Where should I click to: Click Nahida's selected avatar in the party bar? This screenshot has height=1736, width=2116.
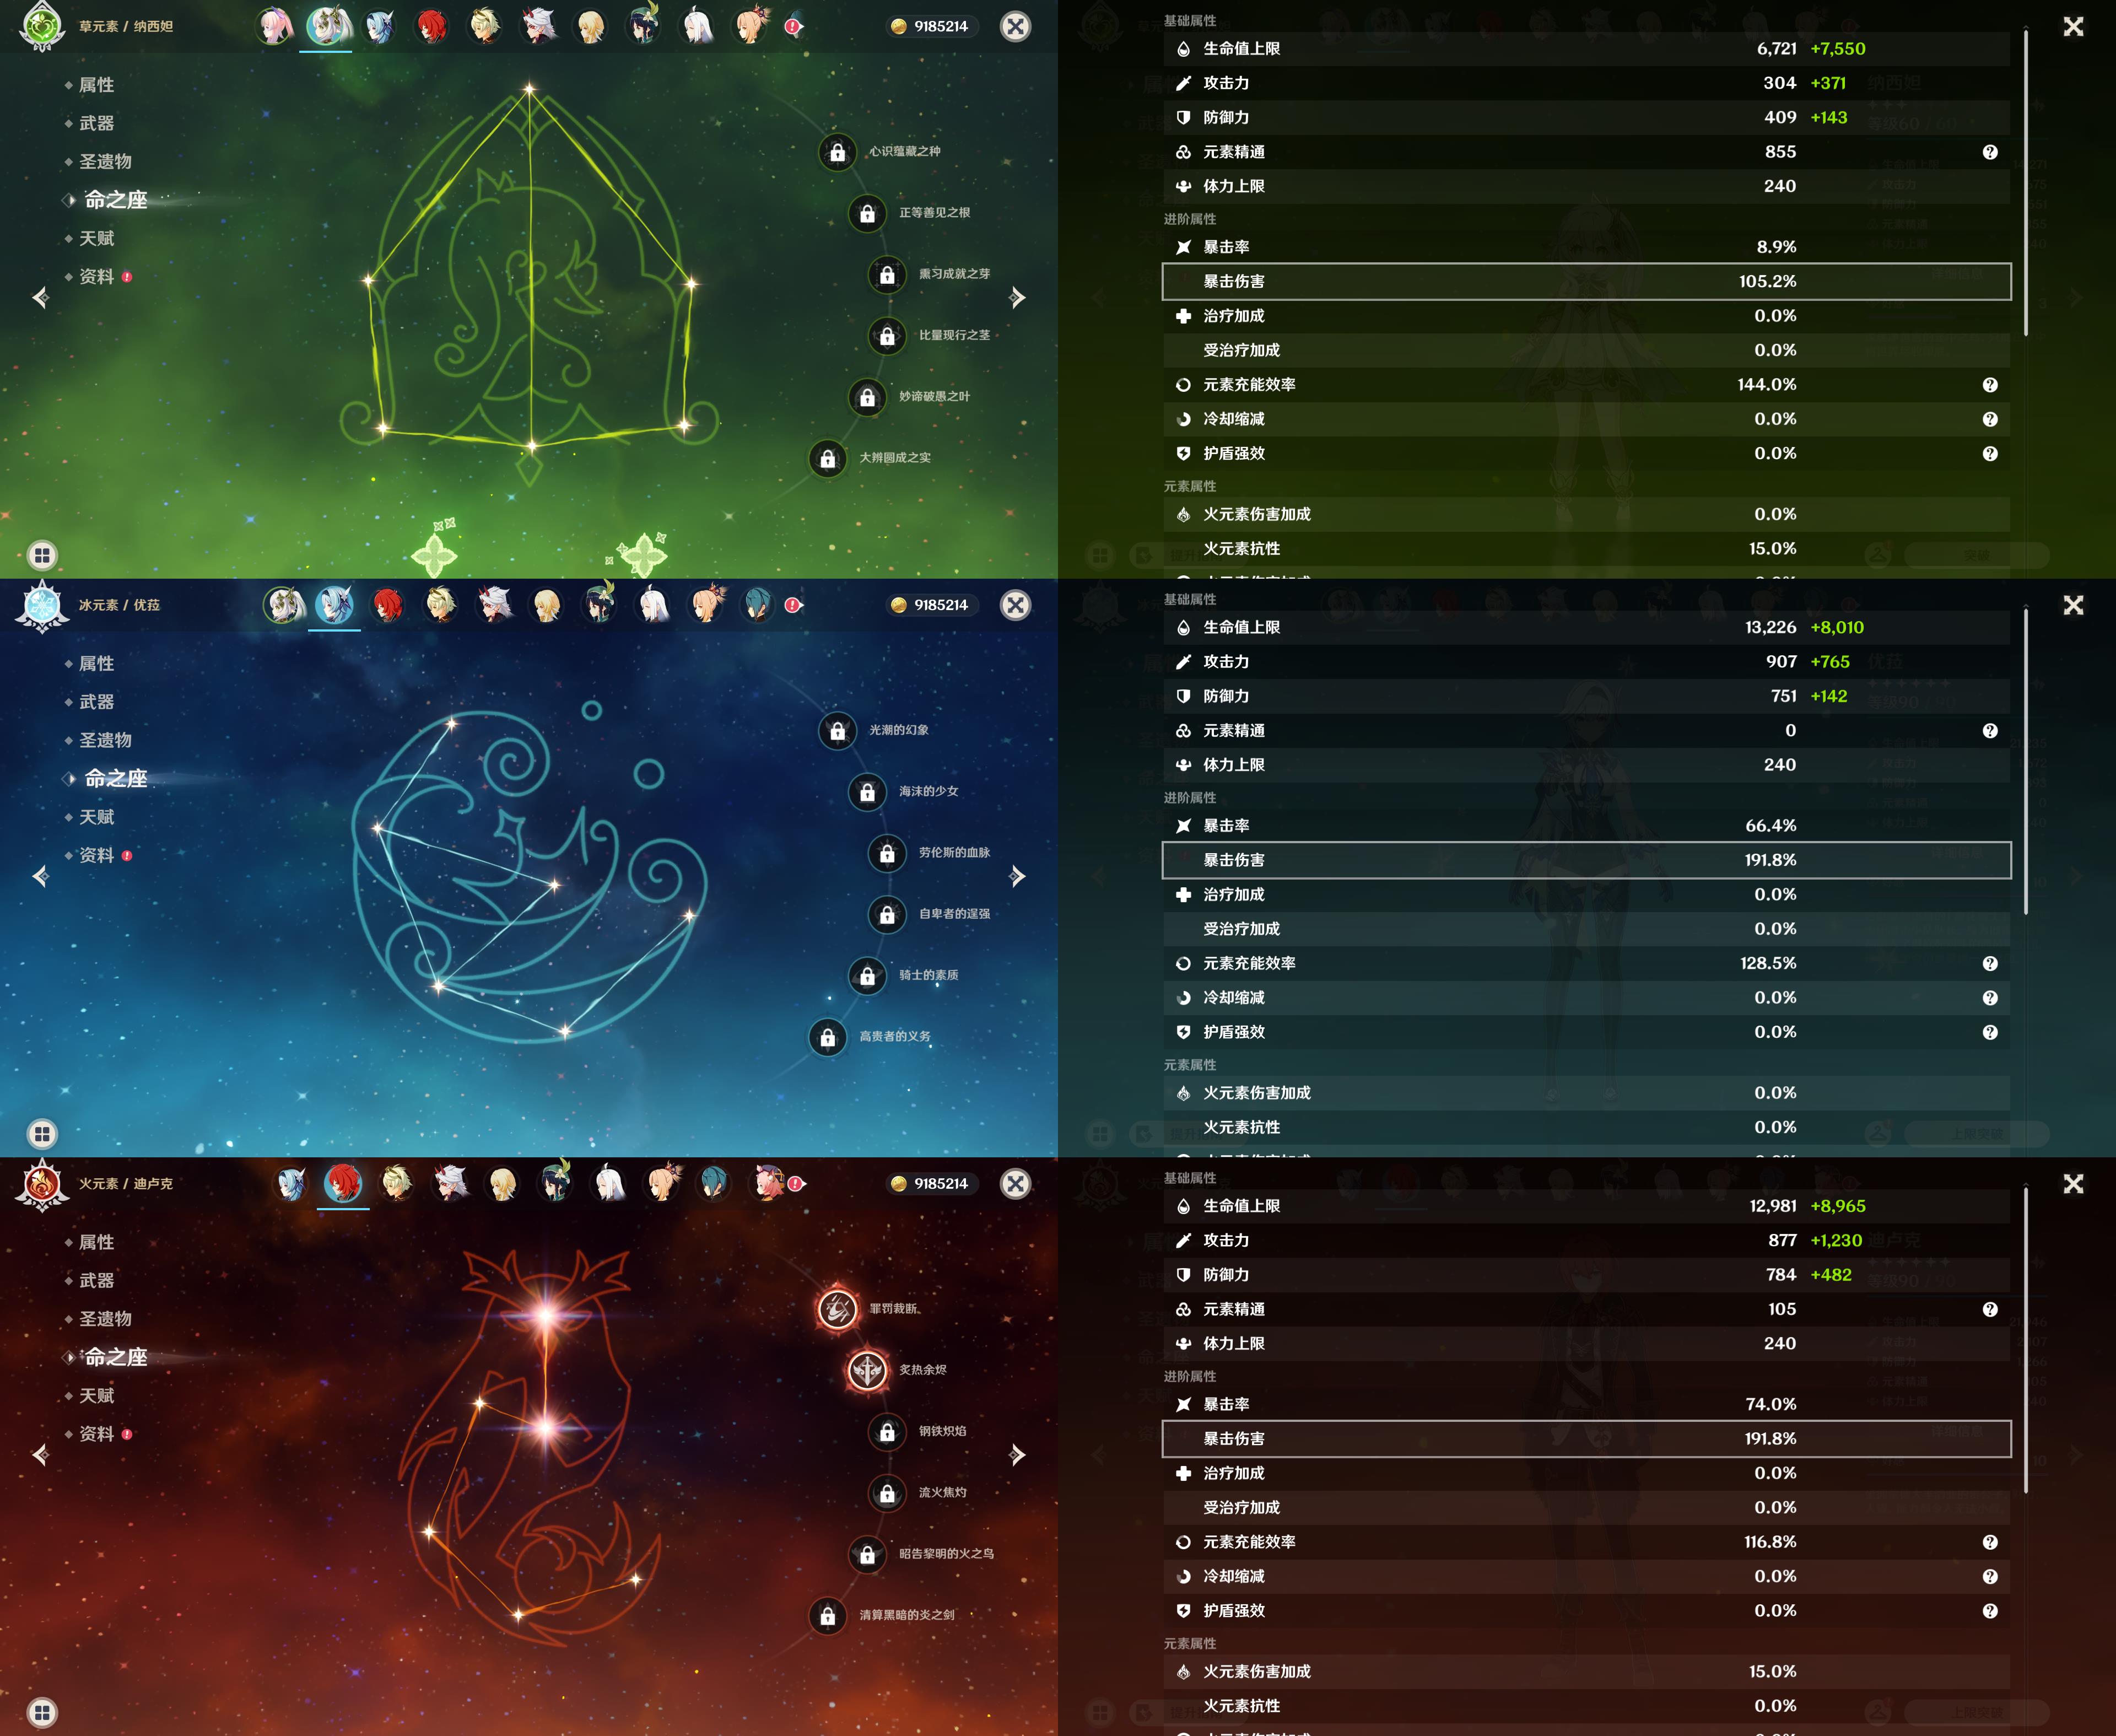pos(327,26)
